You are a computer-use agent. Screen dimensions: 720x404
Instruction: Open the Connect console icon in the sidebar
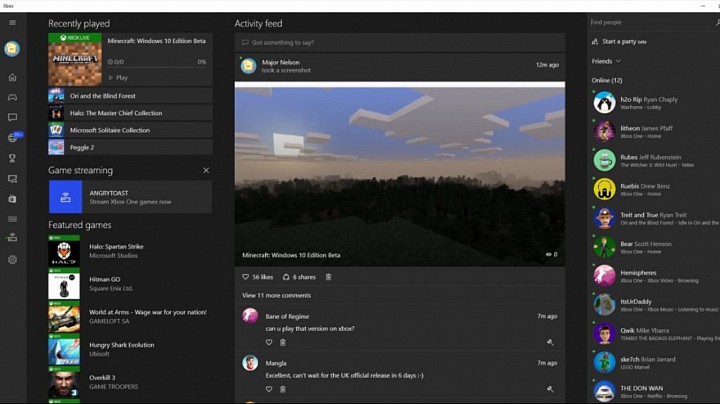[x=12, y=237]
